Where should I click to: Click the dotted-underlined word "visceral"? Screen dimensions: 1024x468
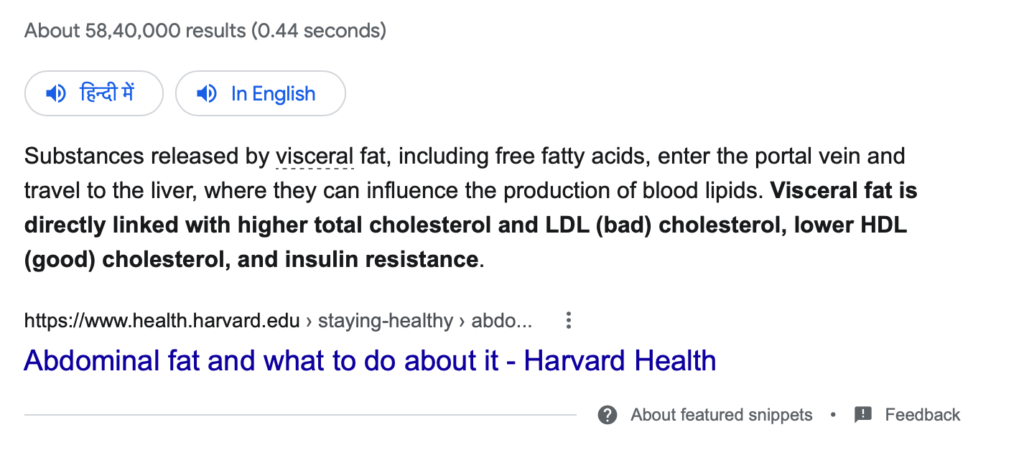(x=315, y=157)
